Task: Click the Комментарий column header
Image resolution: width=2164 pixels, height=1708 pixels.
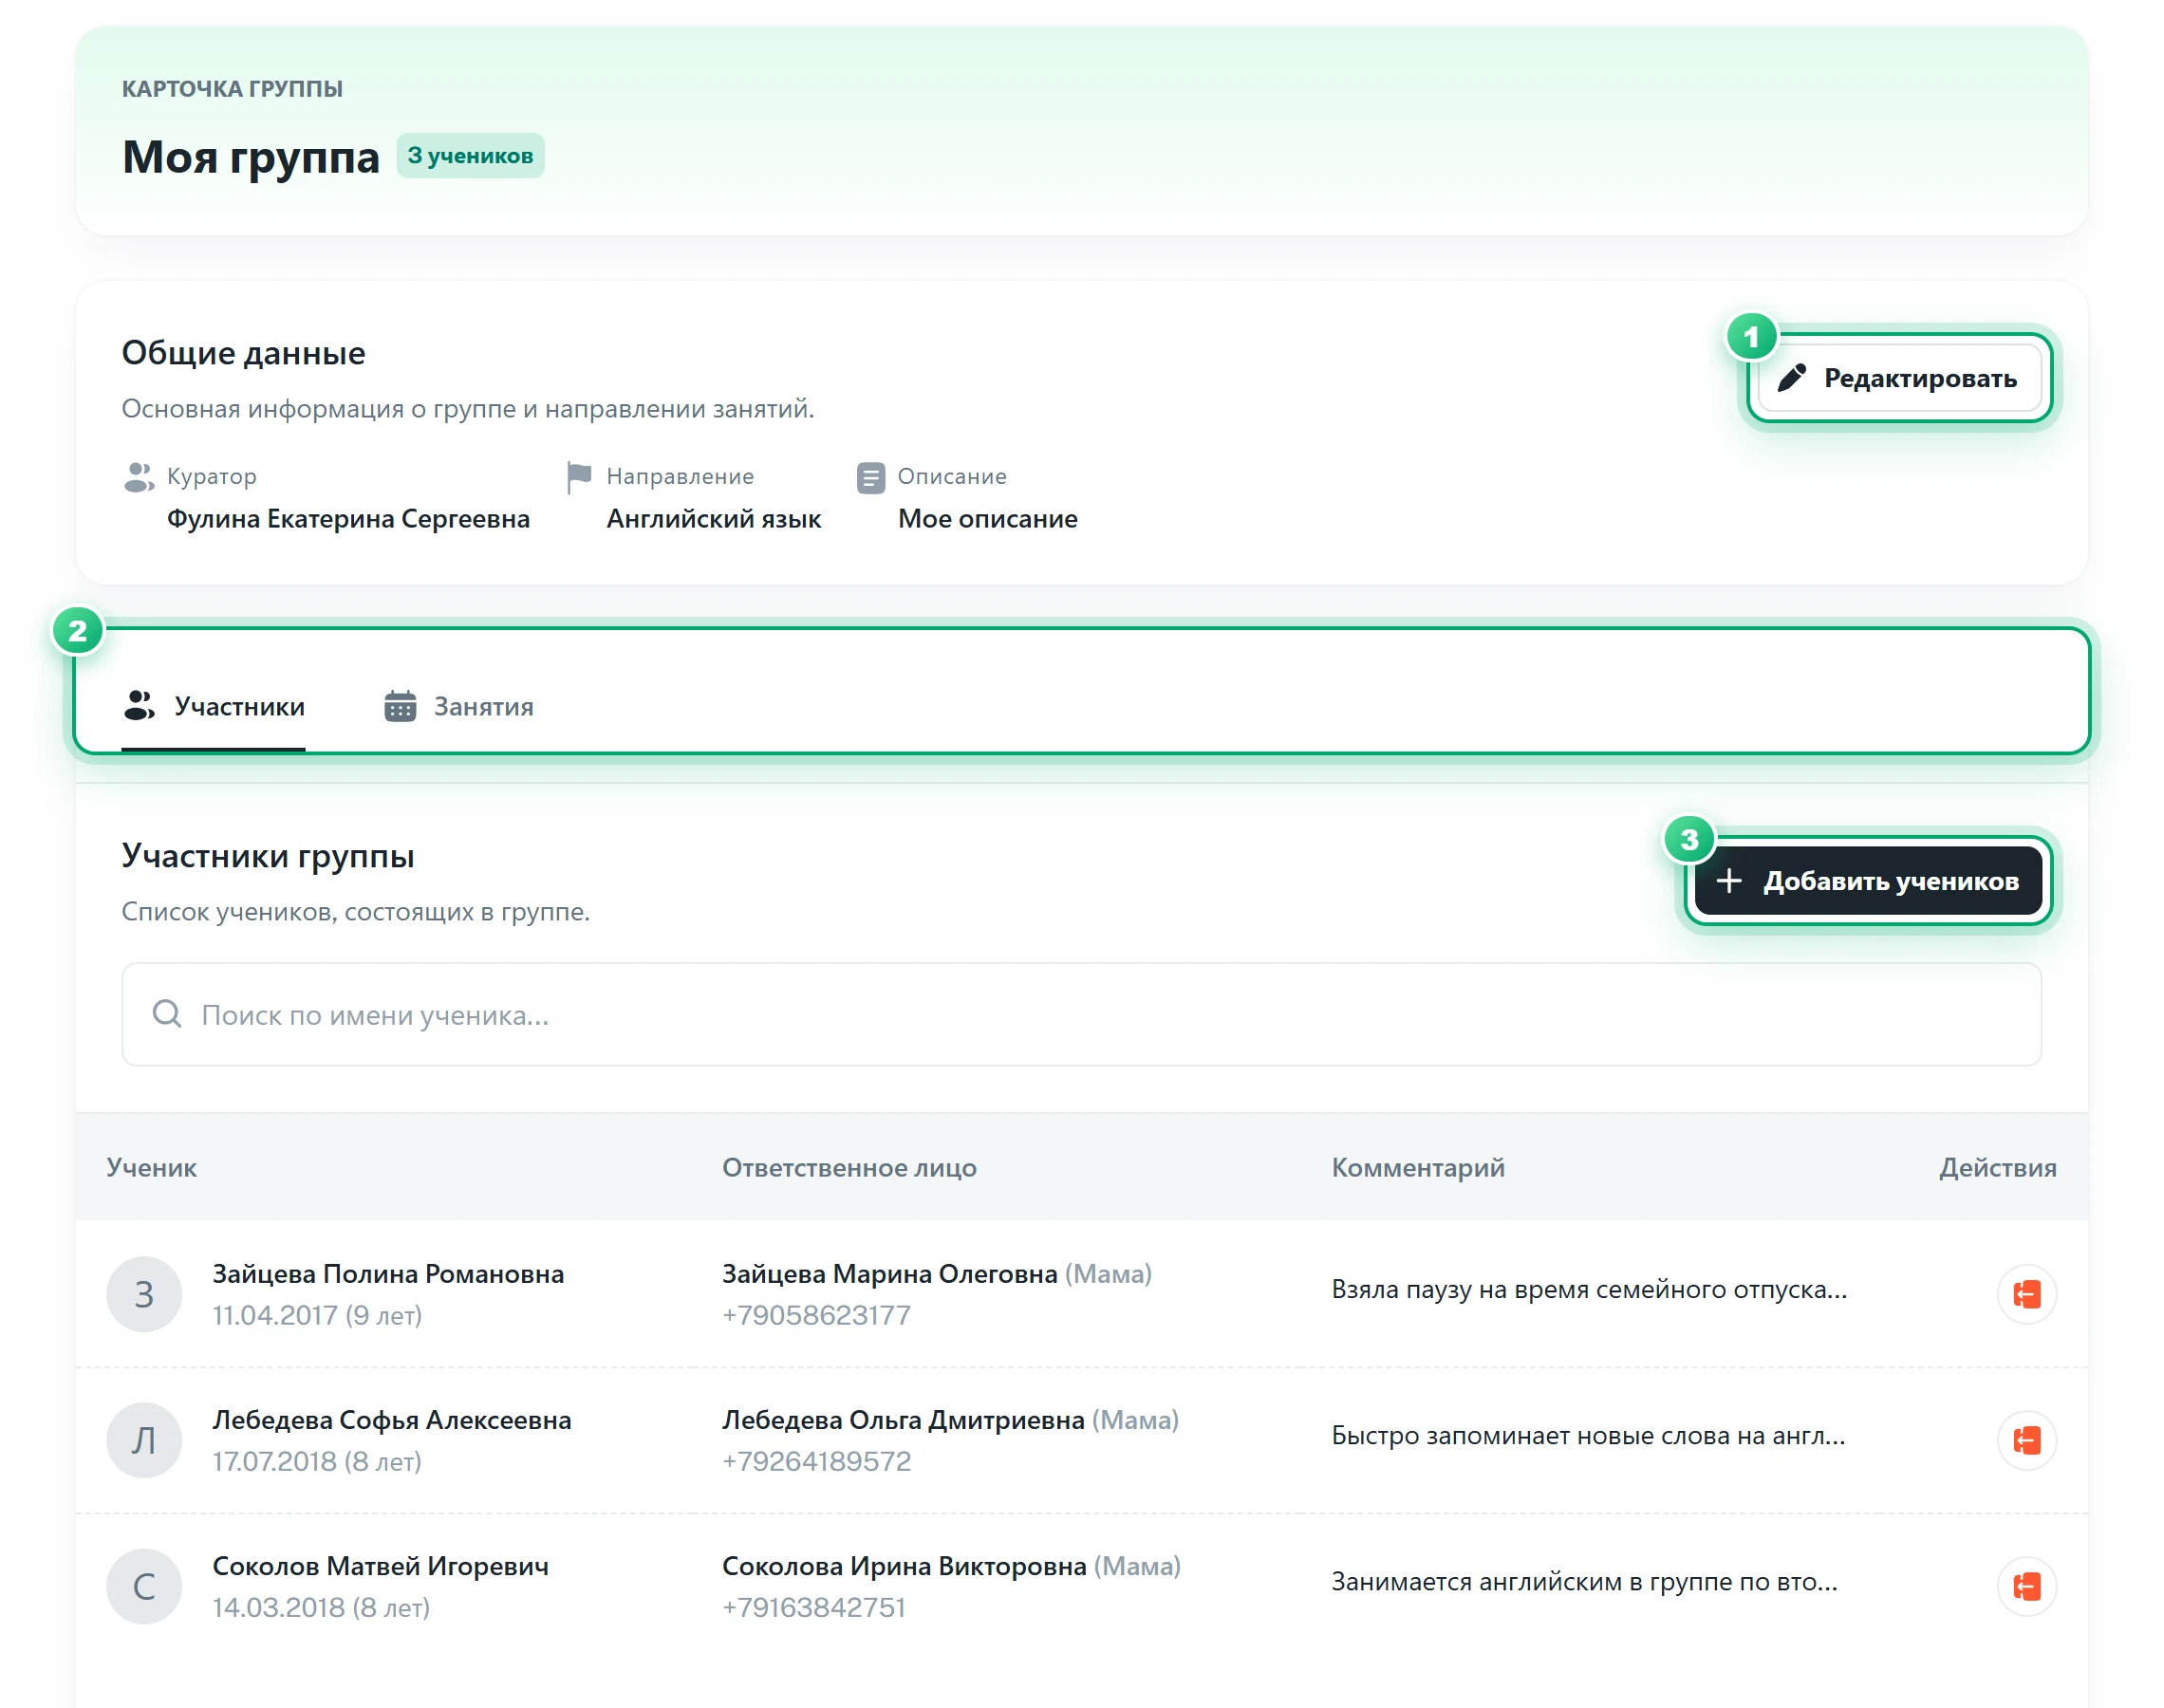Action: click(1417, 1167)
